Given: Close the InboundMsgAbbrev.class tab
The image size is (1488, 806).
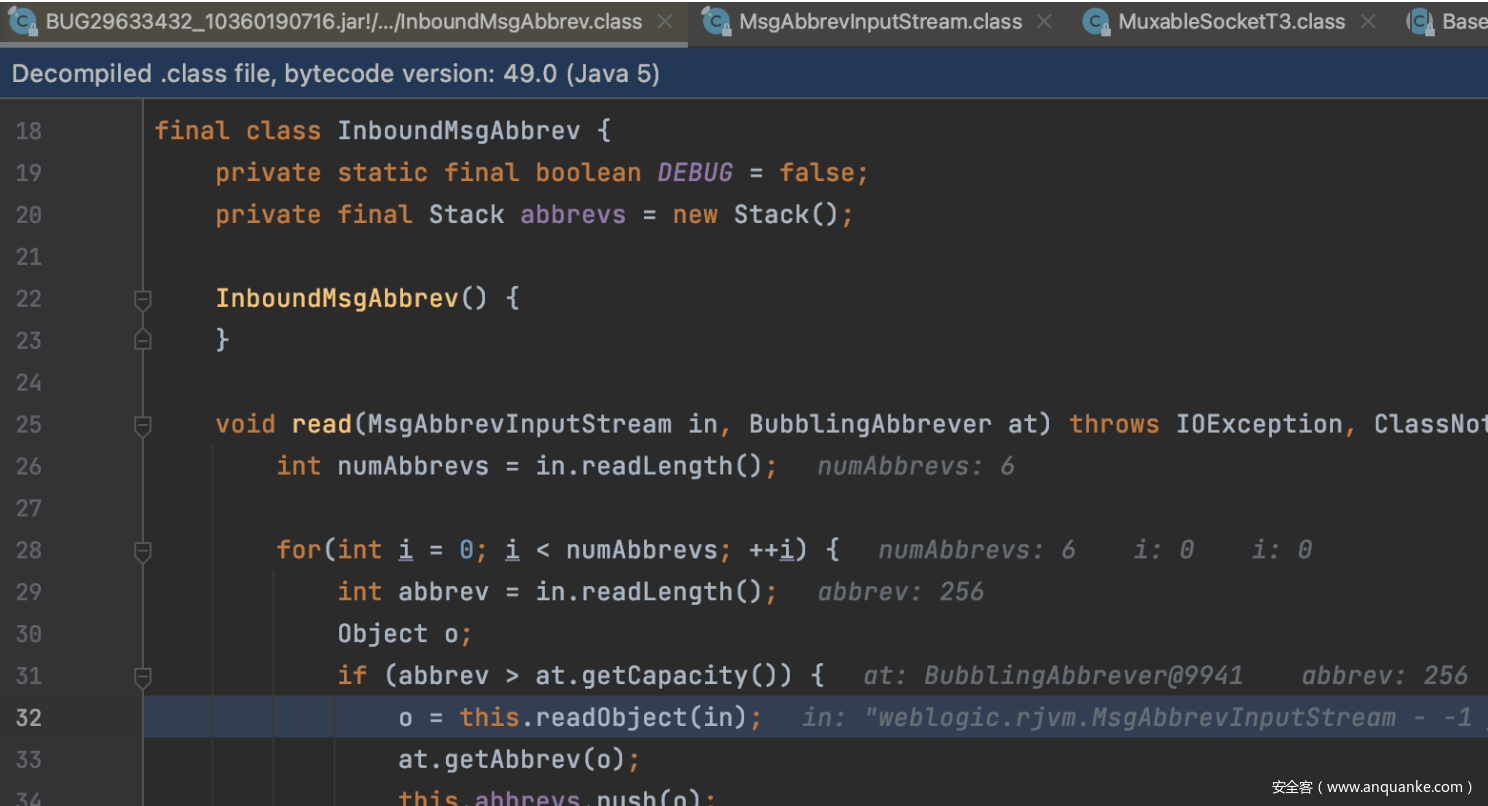Looking at the screenshot, I should pos(665,22).
